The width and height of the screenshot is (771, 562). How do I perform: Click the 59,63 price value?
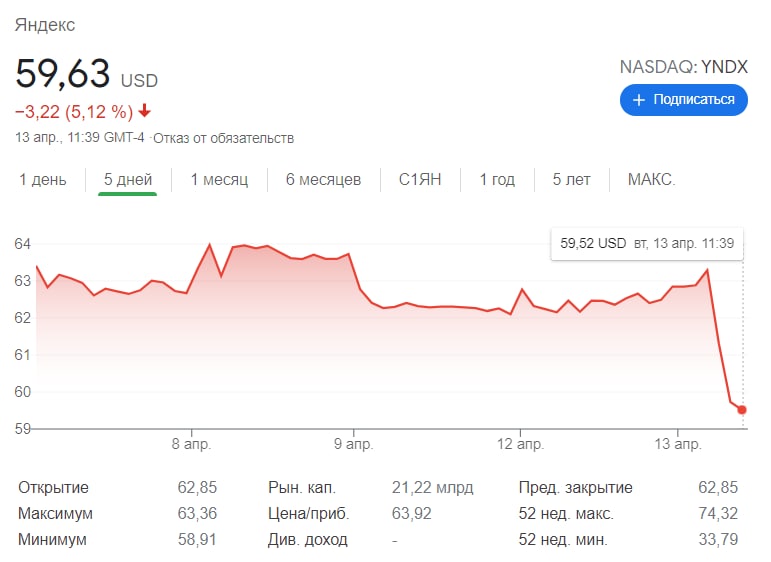(x=62, y=73)
